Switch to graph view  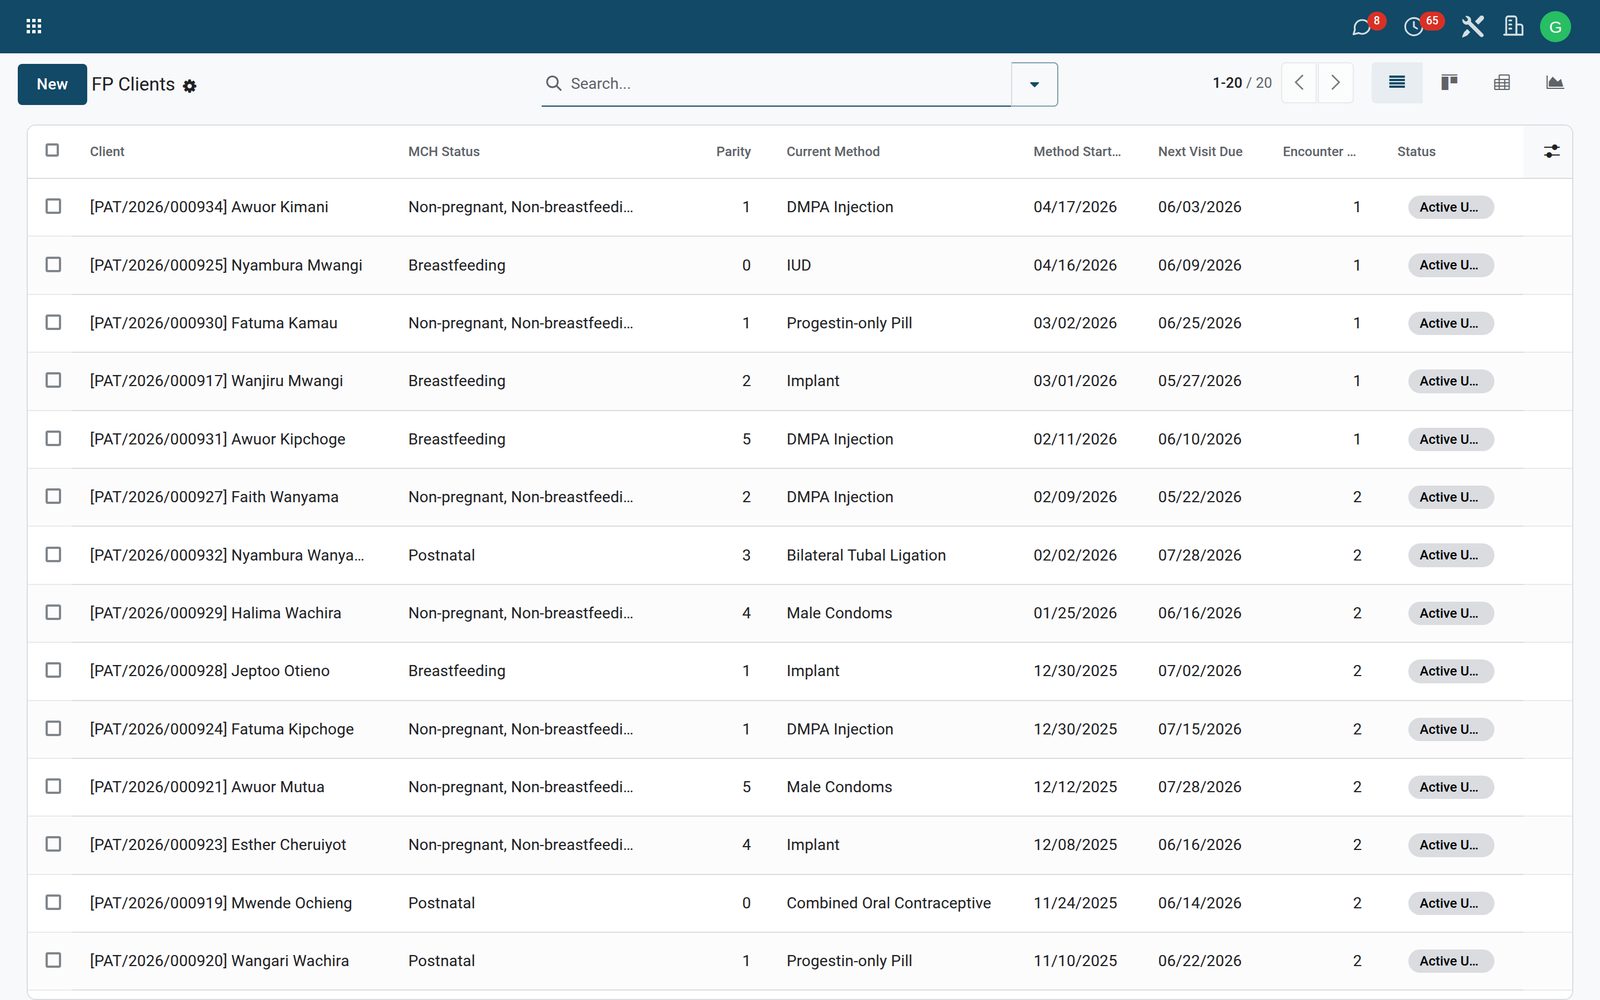(1554, 83)
